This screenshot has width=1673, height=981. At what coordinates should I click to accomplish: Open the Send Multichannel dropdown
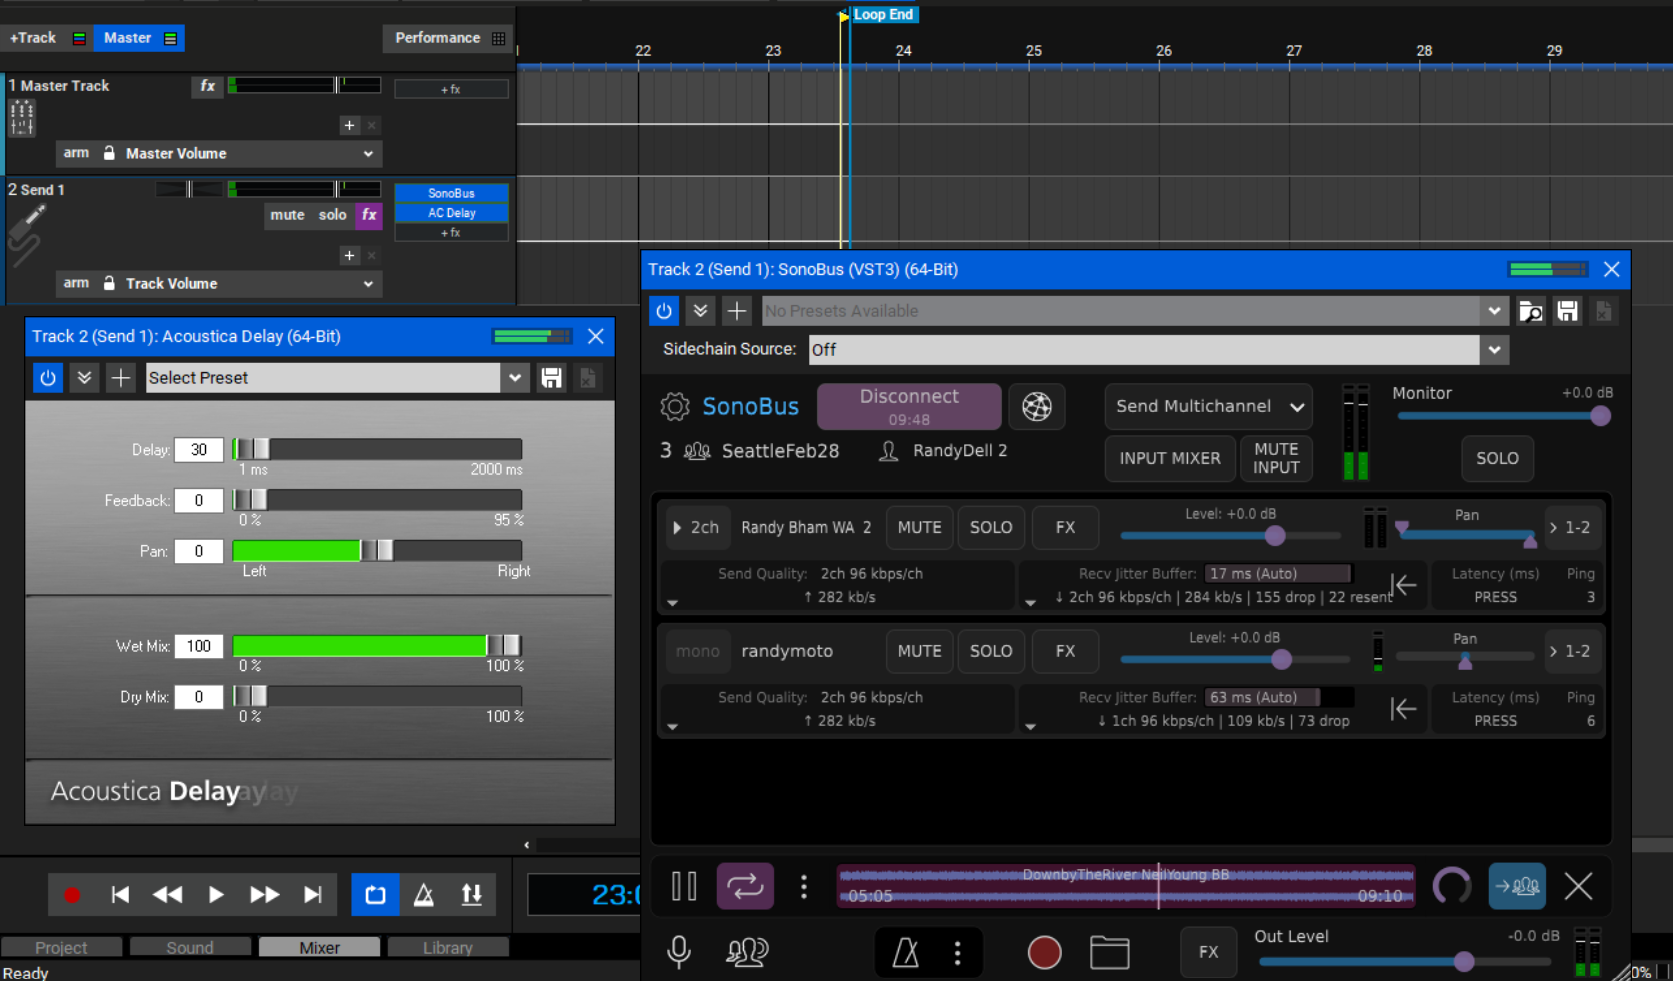click(x=1208, y=407)
